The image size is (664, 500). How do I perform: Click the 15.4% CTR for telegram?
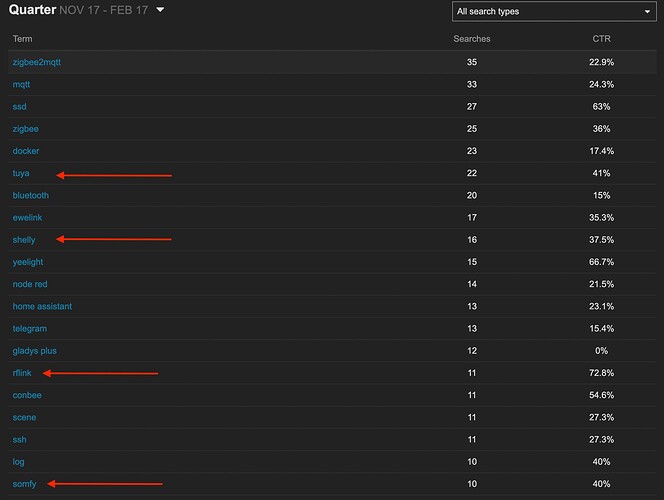(601, 329)
